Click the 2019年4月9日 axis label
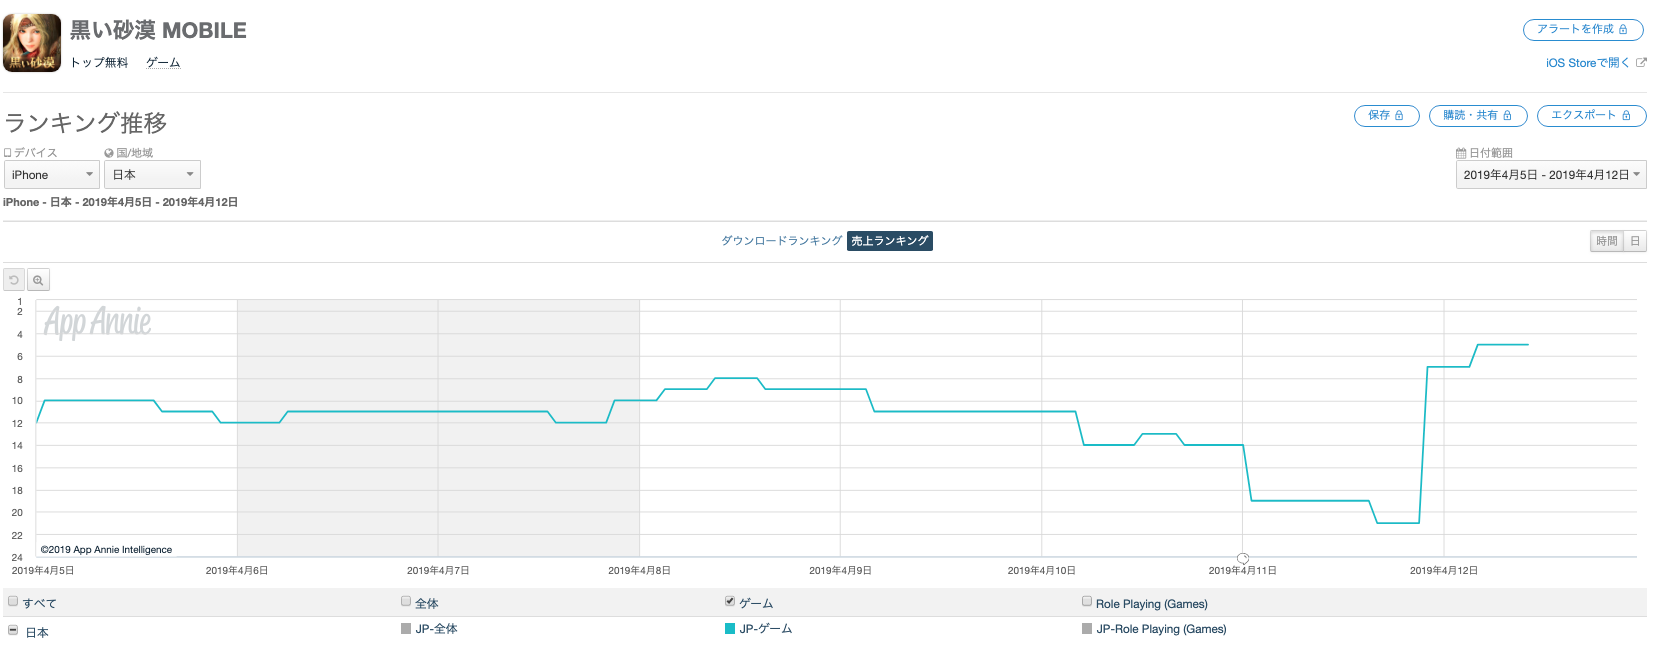 [x=840, y=571]
